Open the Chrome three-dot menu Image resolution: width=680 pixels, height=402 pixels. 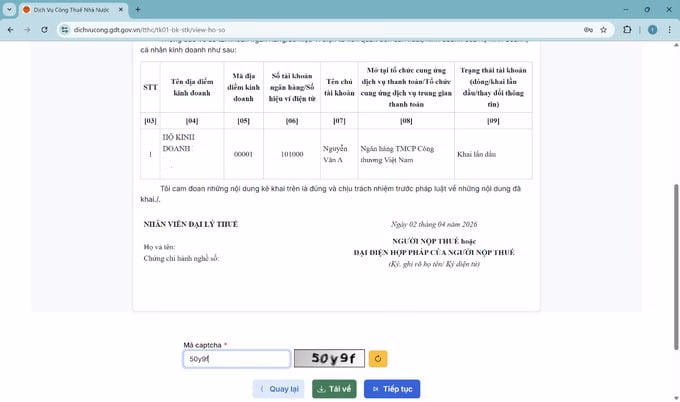668,30
